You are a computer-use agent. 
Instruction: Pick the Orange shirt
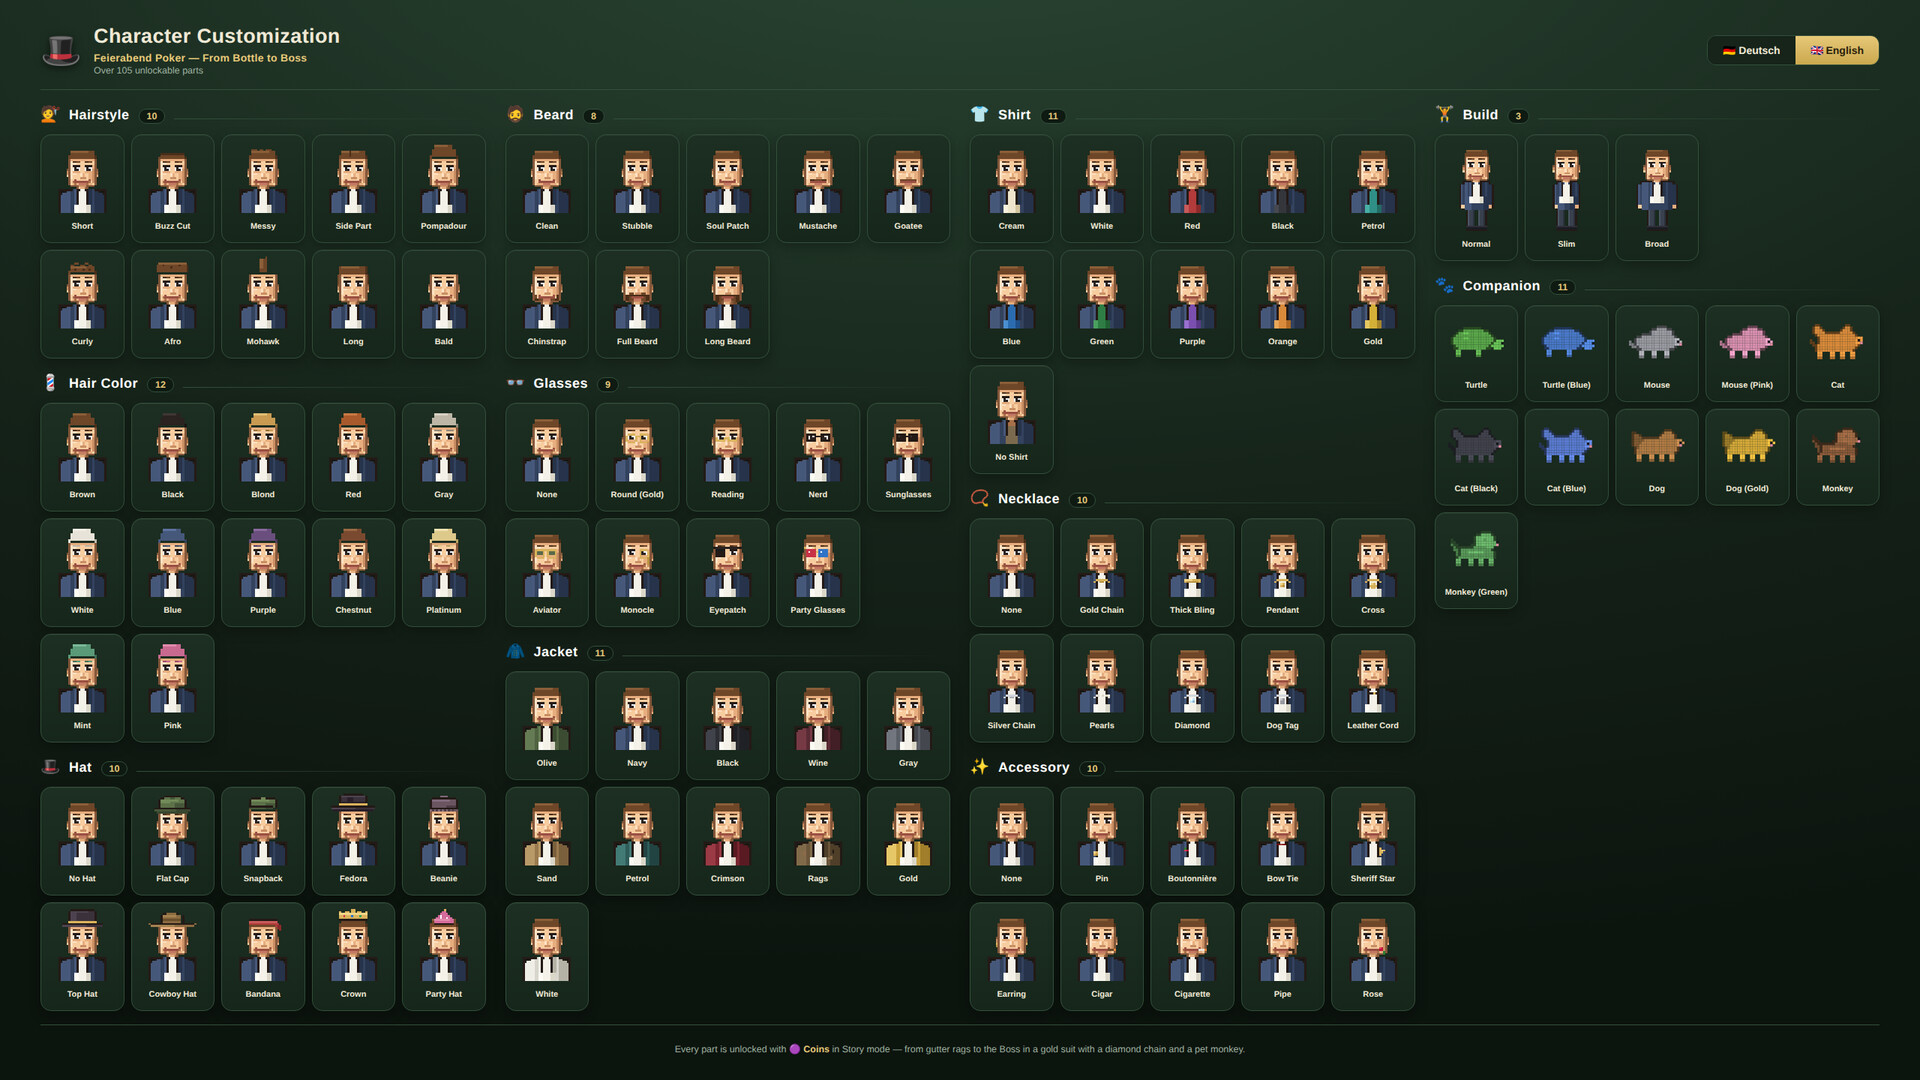click(1283, 304)
